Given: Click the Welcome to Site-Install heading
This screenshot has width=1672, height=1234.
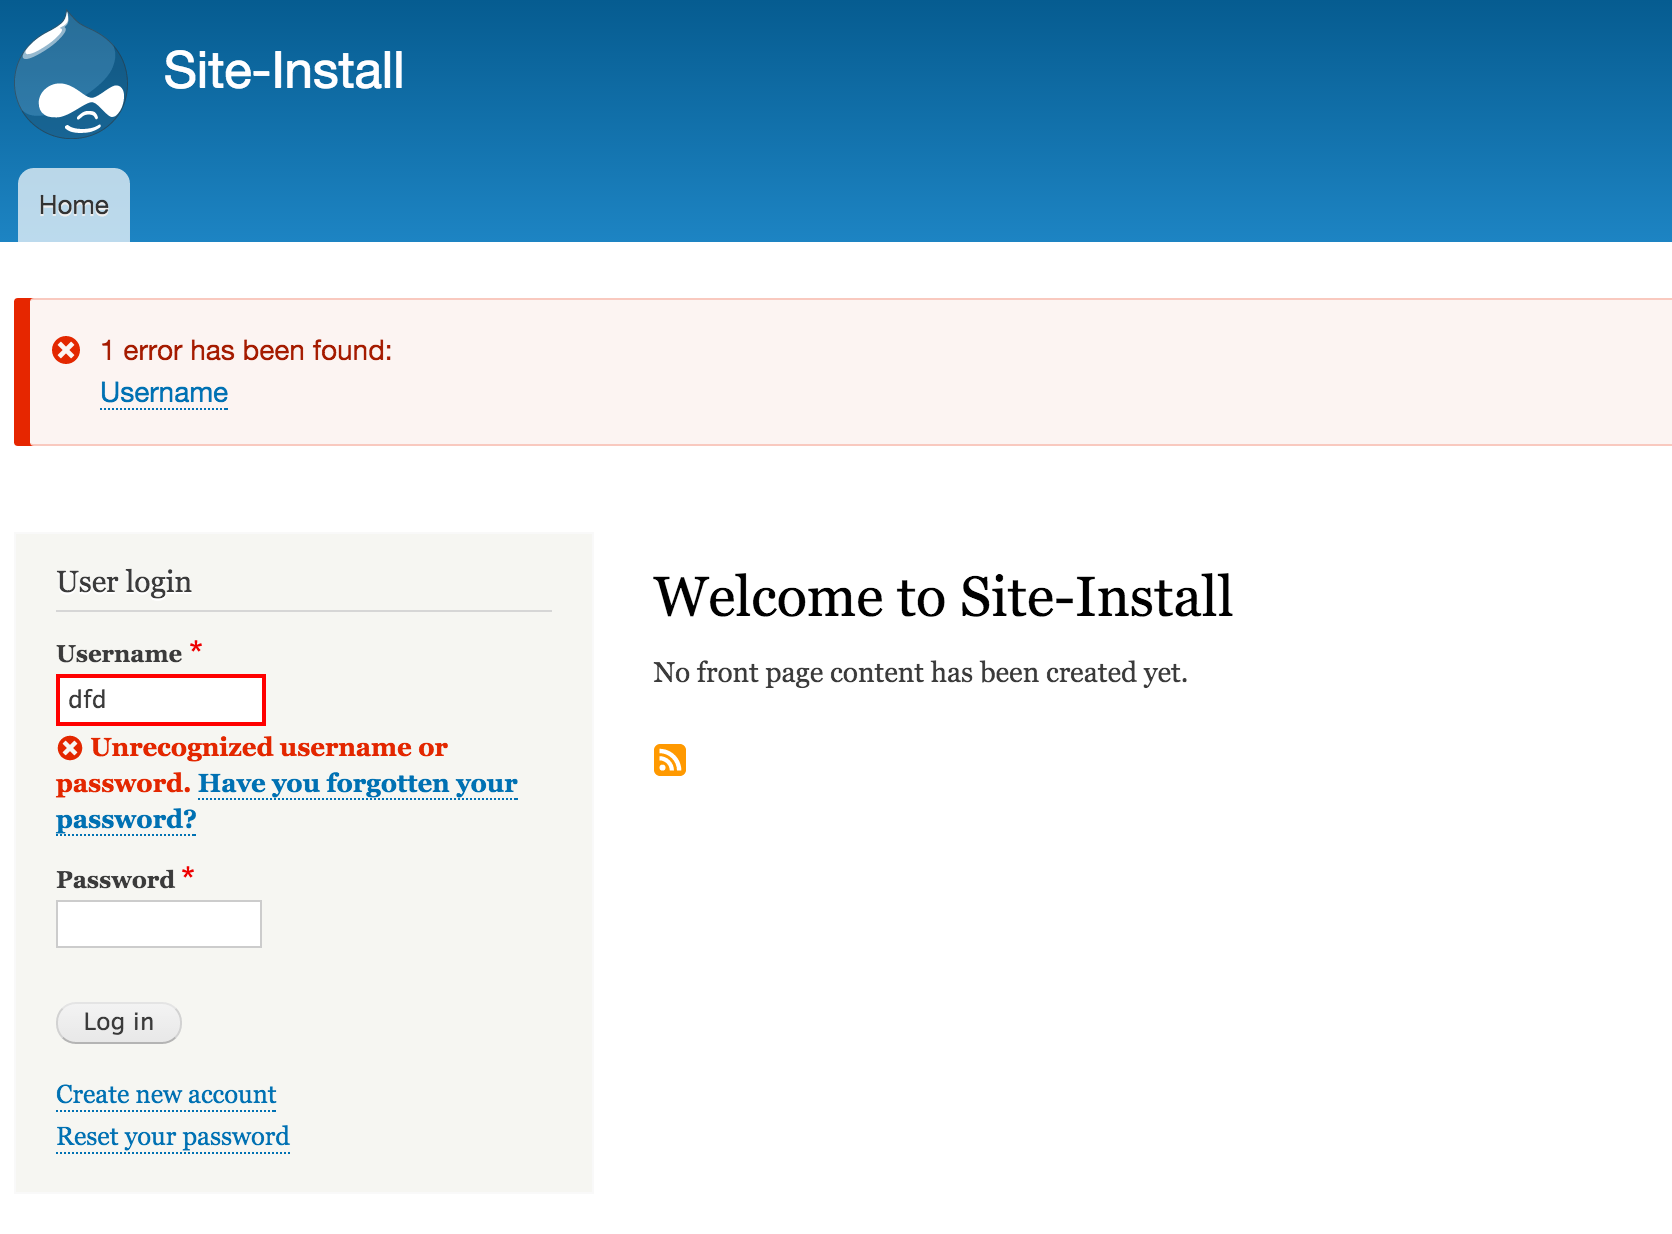Looking at the screenshot, I should tap(943, 597).
